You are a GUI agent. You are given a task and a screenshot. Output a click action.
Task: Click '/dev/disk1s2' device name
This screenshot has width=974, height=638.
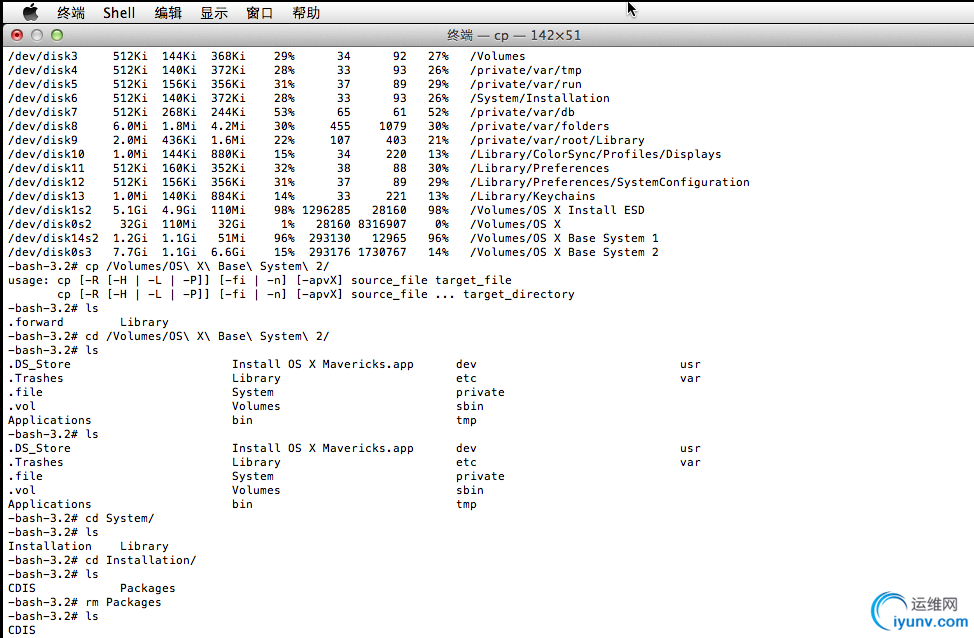coord(50,210)
